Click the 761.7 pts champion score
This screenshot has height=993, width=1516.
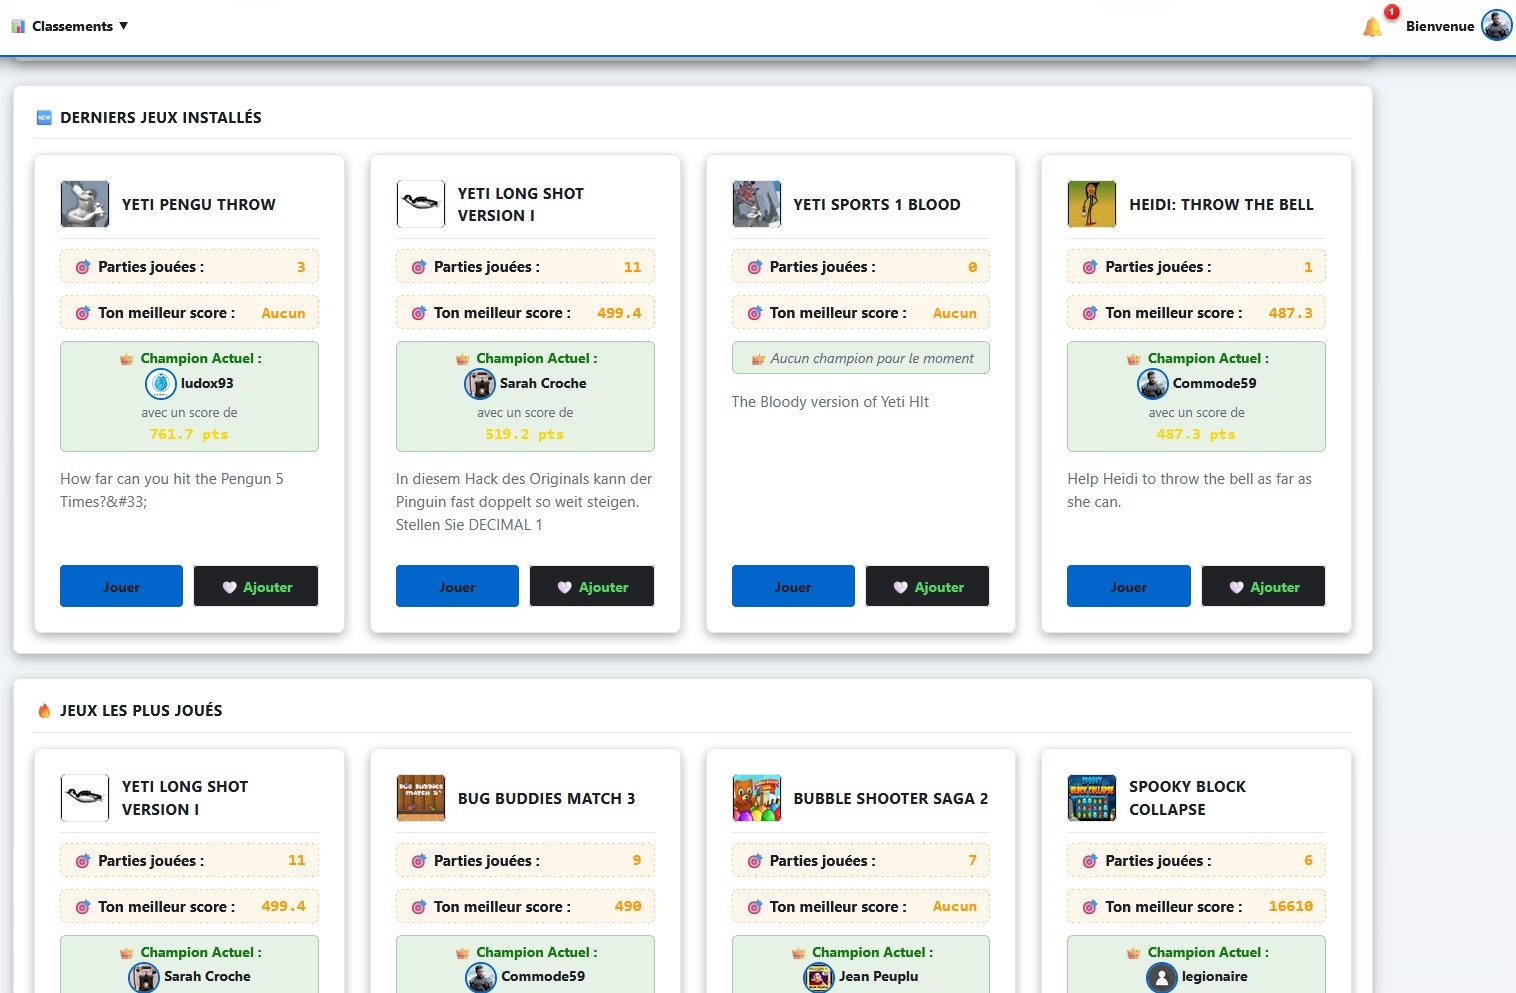[189, 434]
